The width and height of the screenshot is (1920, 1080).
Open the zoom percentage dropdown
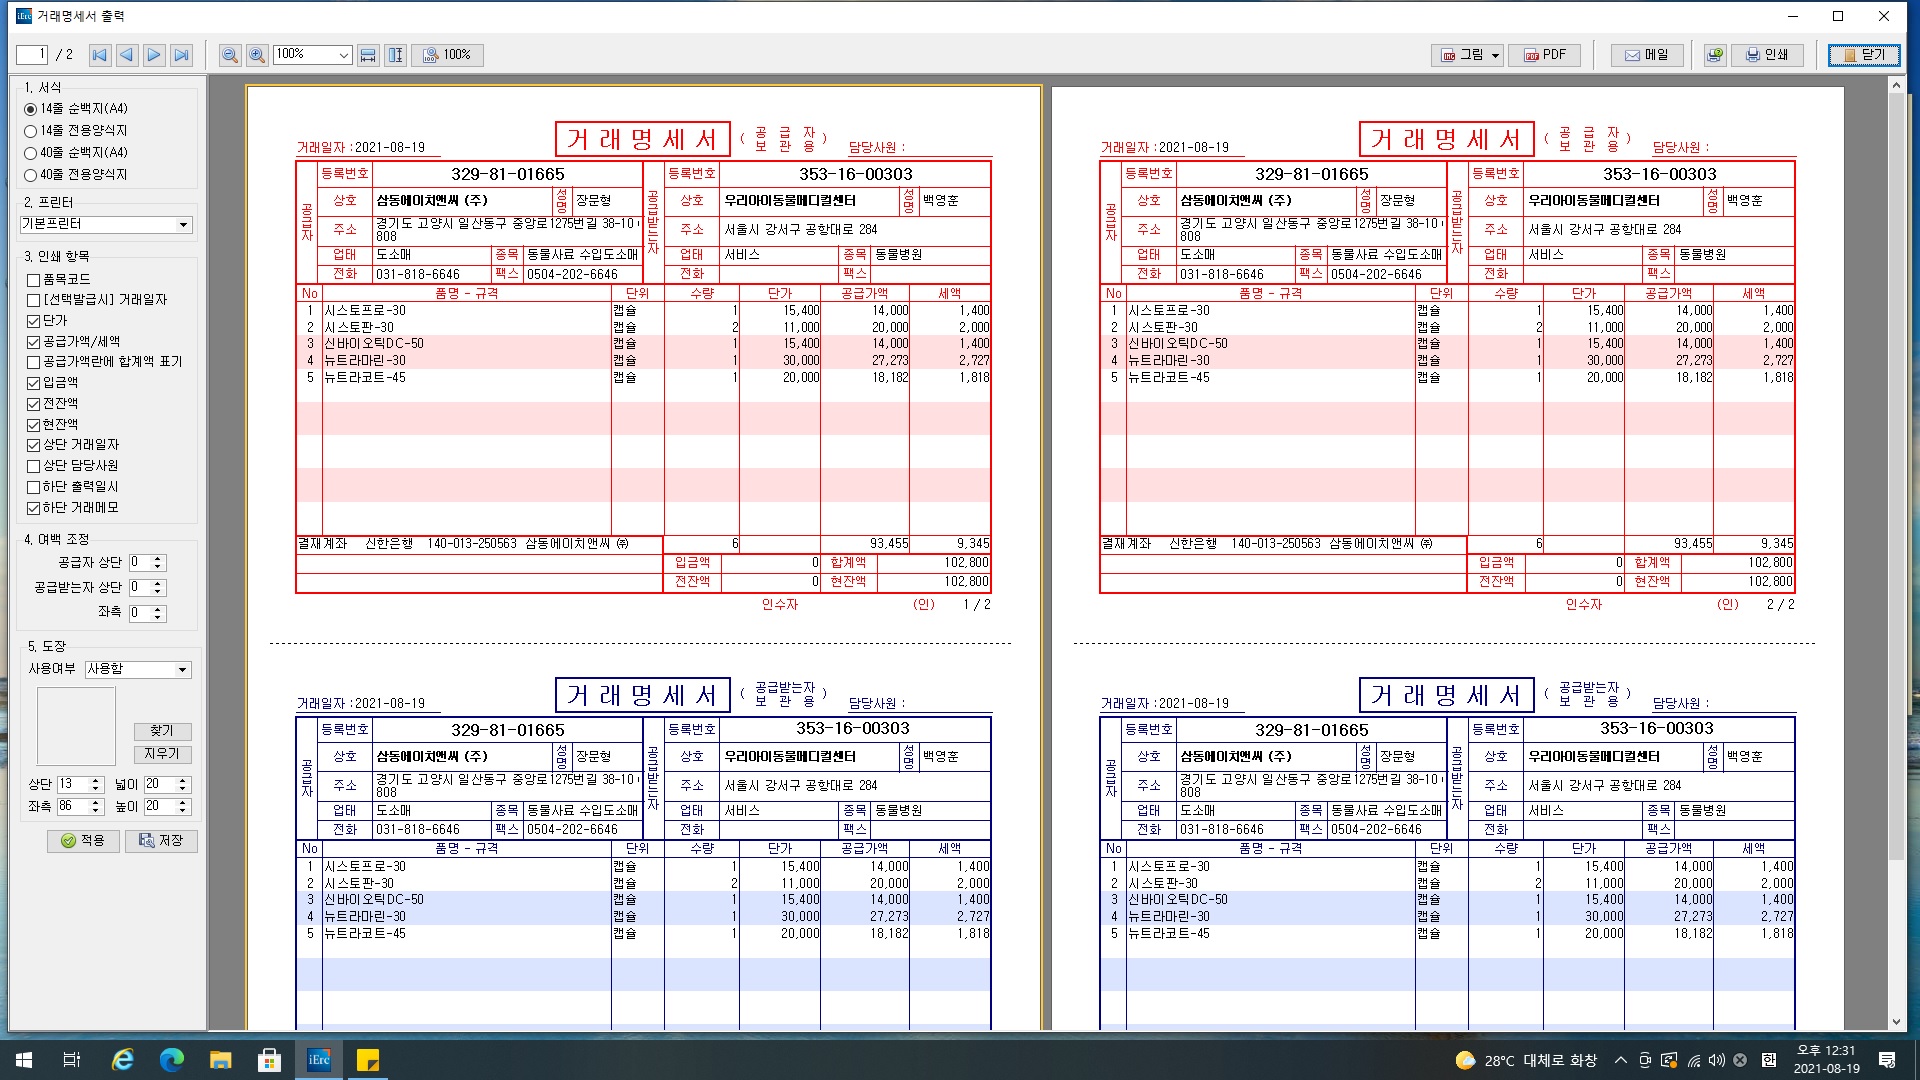343,55
